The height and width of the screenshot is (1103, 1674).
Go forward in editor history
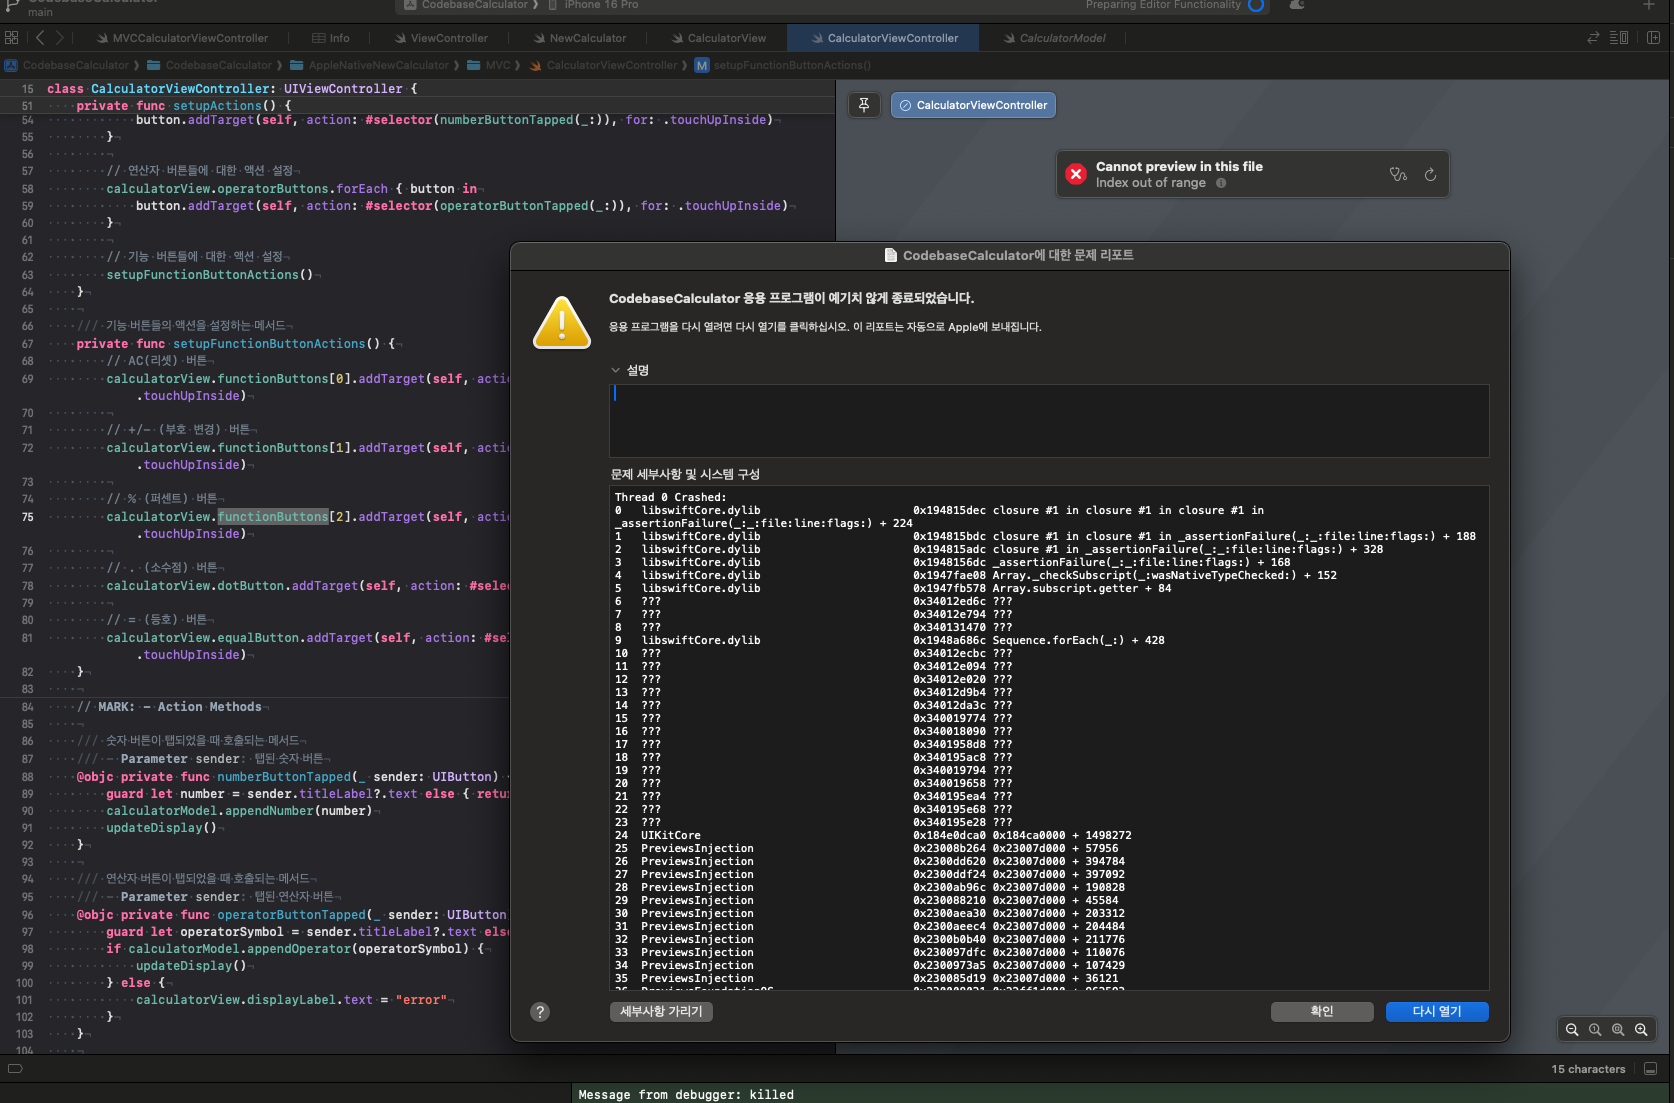60,38
